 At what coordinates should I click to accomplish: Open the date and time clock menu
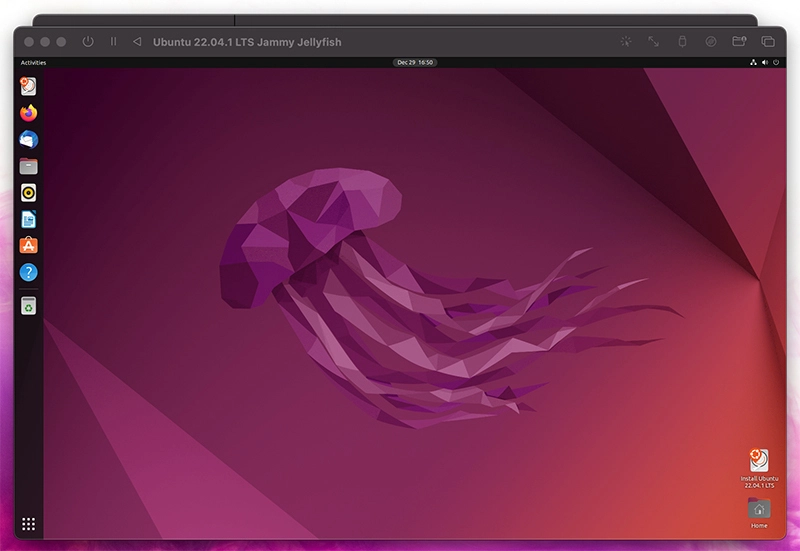(x=415, y=63)
